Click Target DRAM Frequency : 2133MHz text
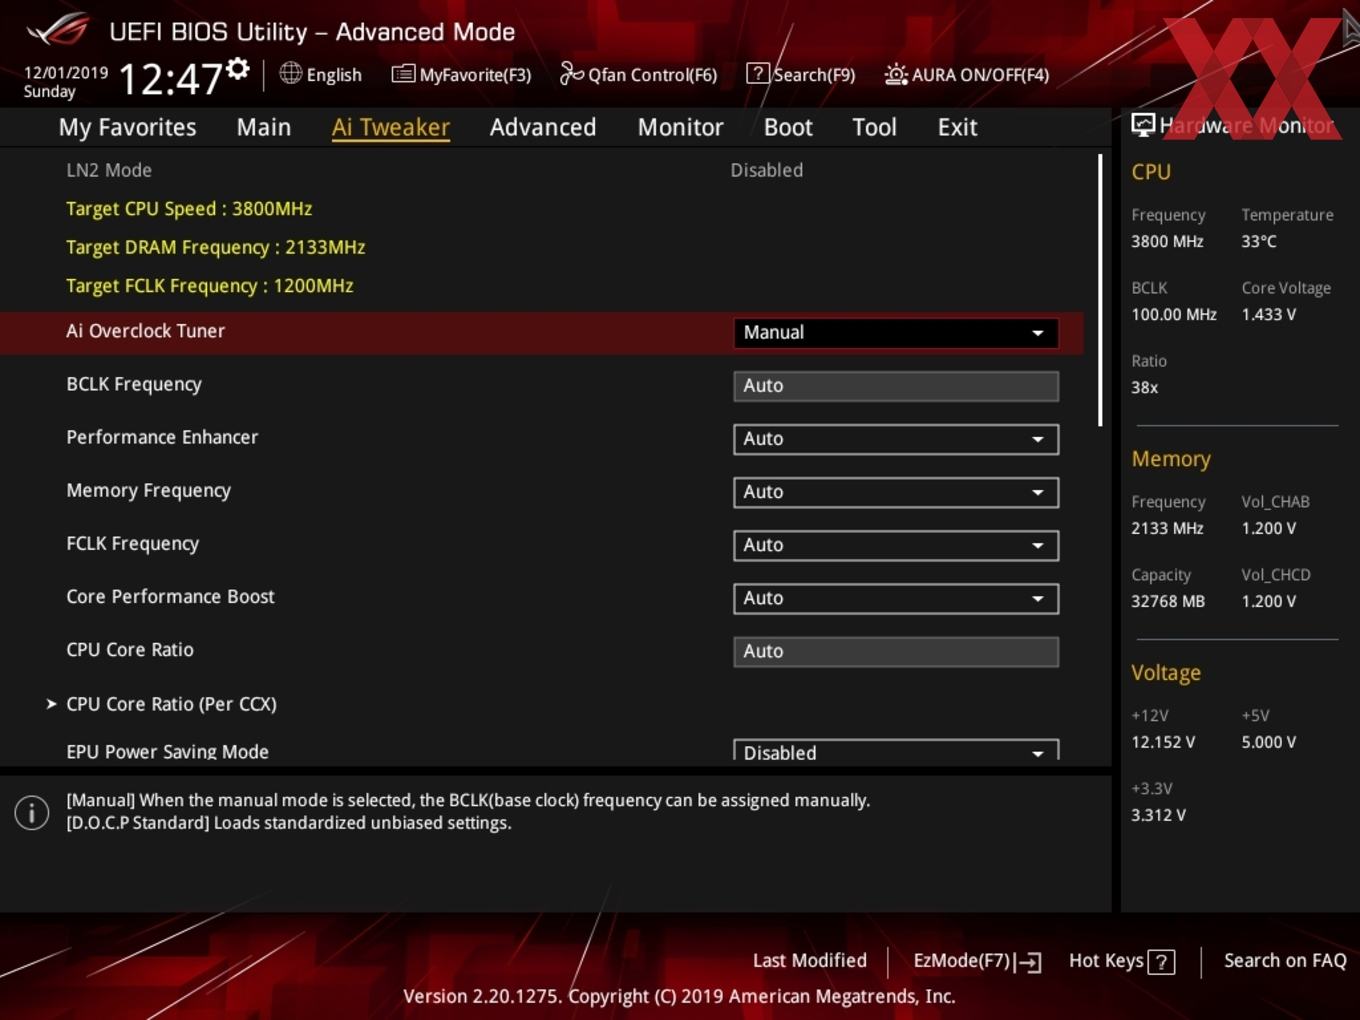 point(216,247)
